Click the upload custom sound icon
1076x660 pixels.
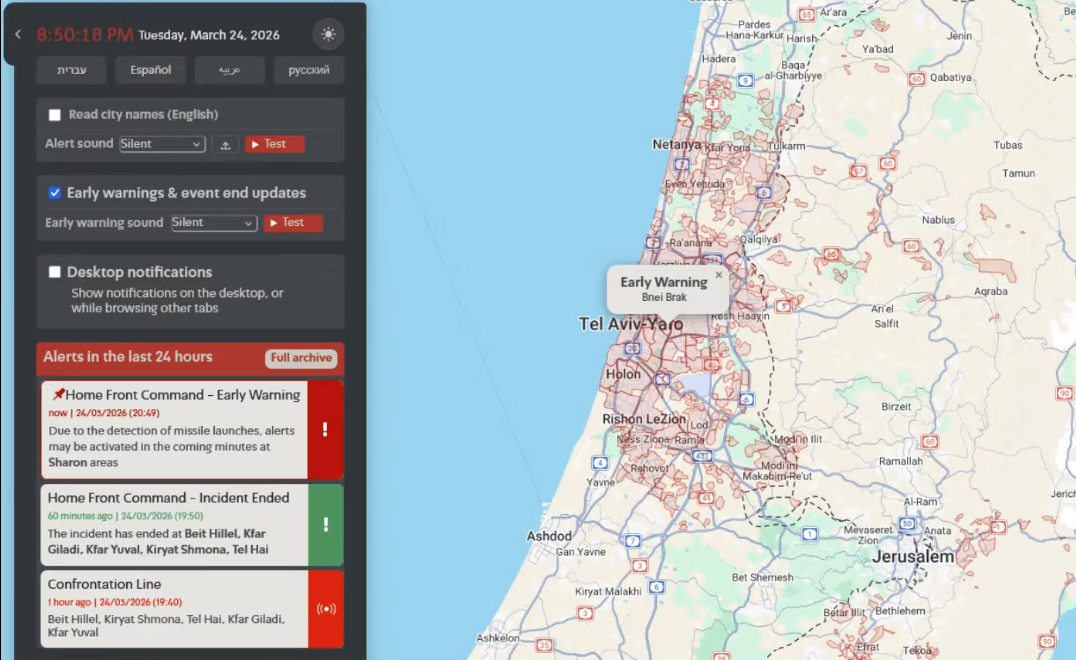pyautogui.click(x=225, y=144)
